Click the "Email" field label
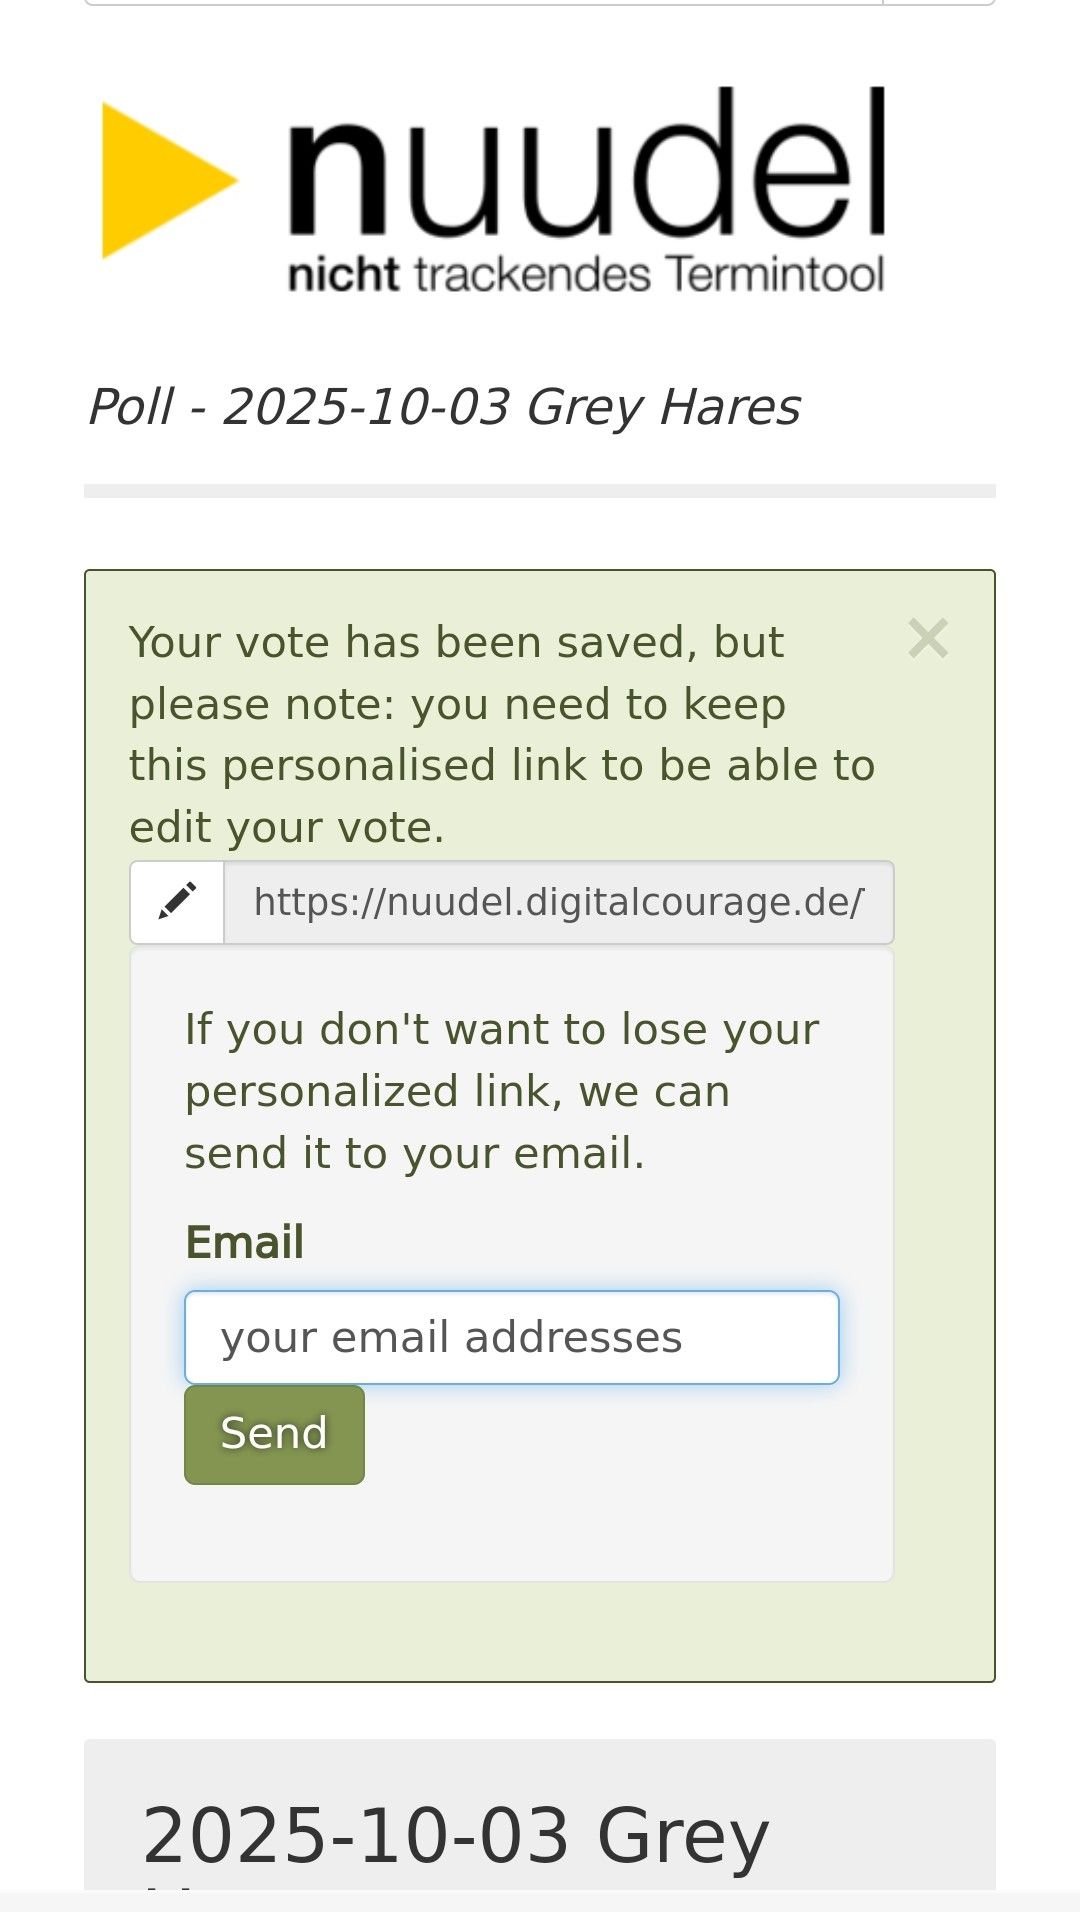The height and width of the screenshot is (1912, 1080). click(x=245, y=1243)
